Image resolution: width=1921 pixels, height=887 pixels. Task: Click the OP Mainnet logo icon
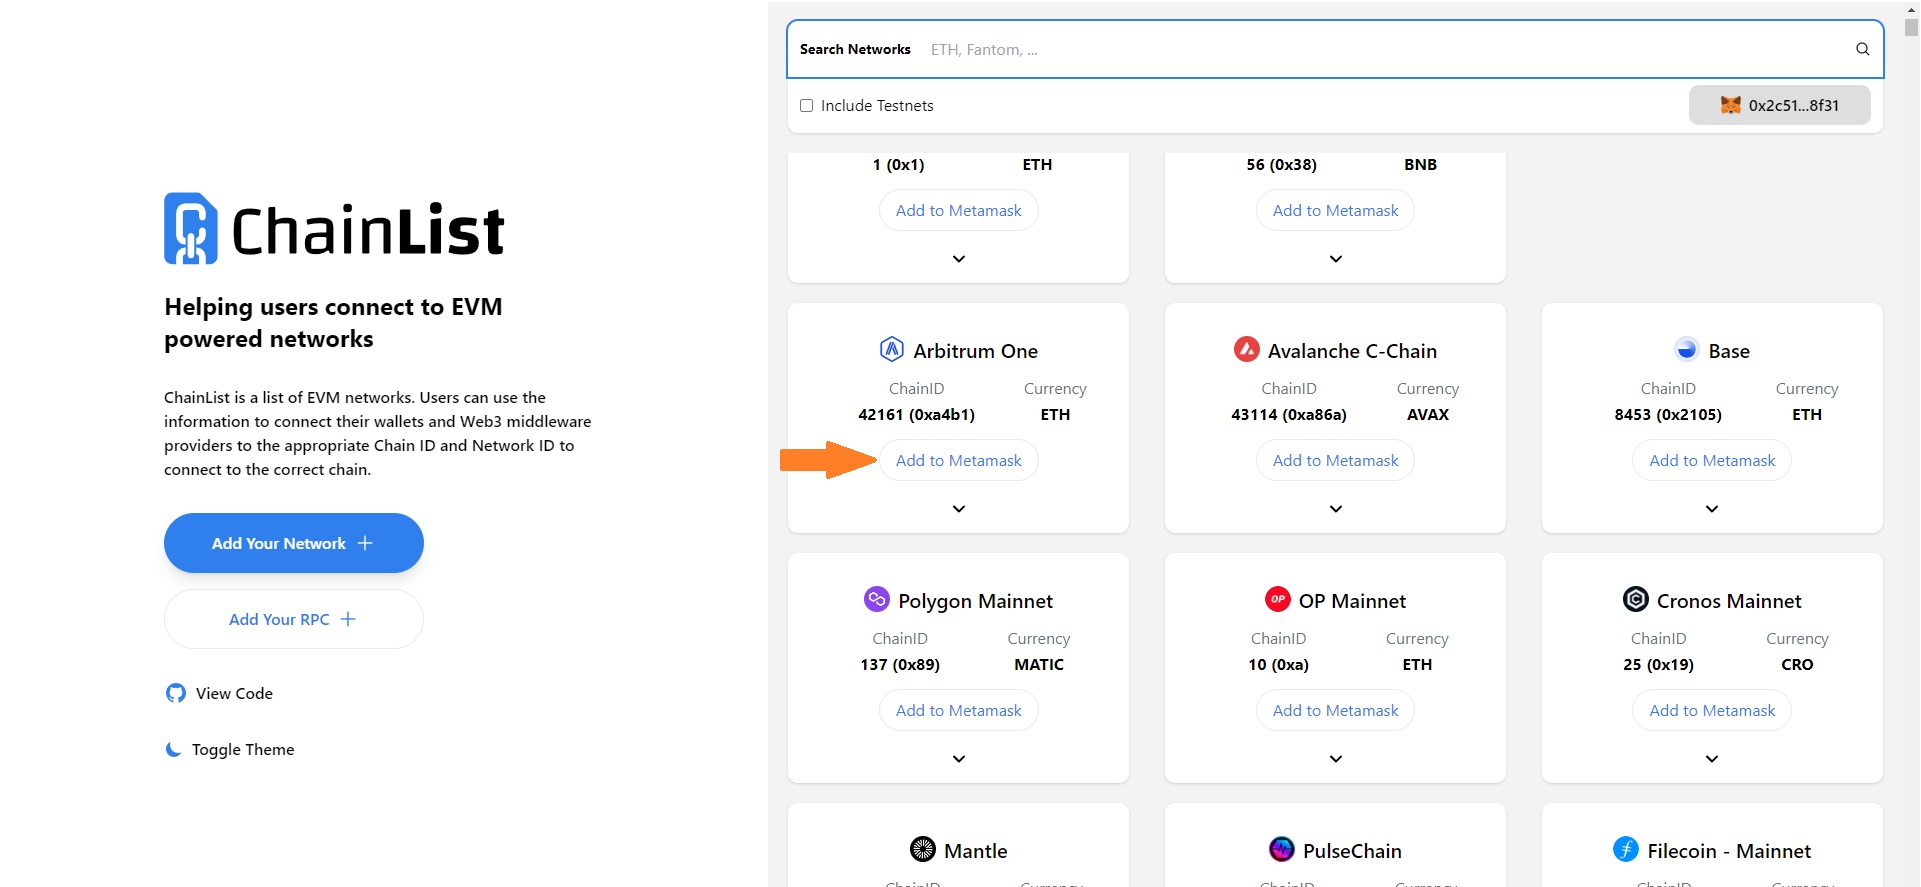[x=1277, y=599]
